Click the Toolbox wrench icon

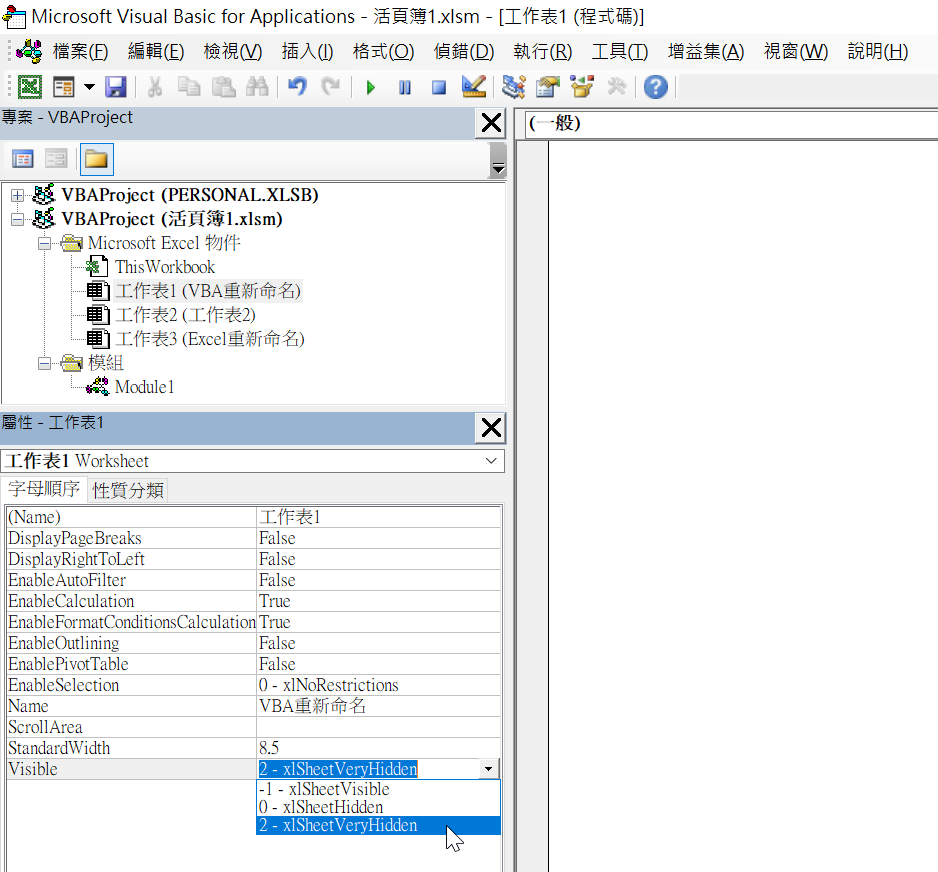point(616,87)
